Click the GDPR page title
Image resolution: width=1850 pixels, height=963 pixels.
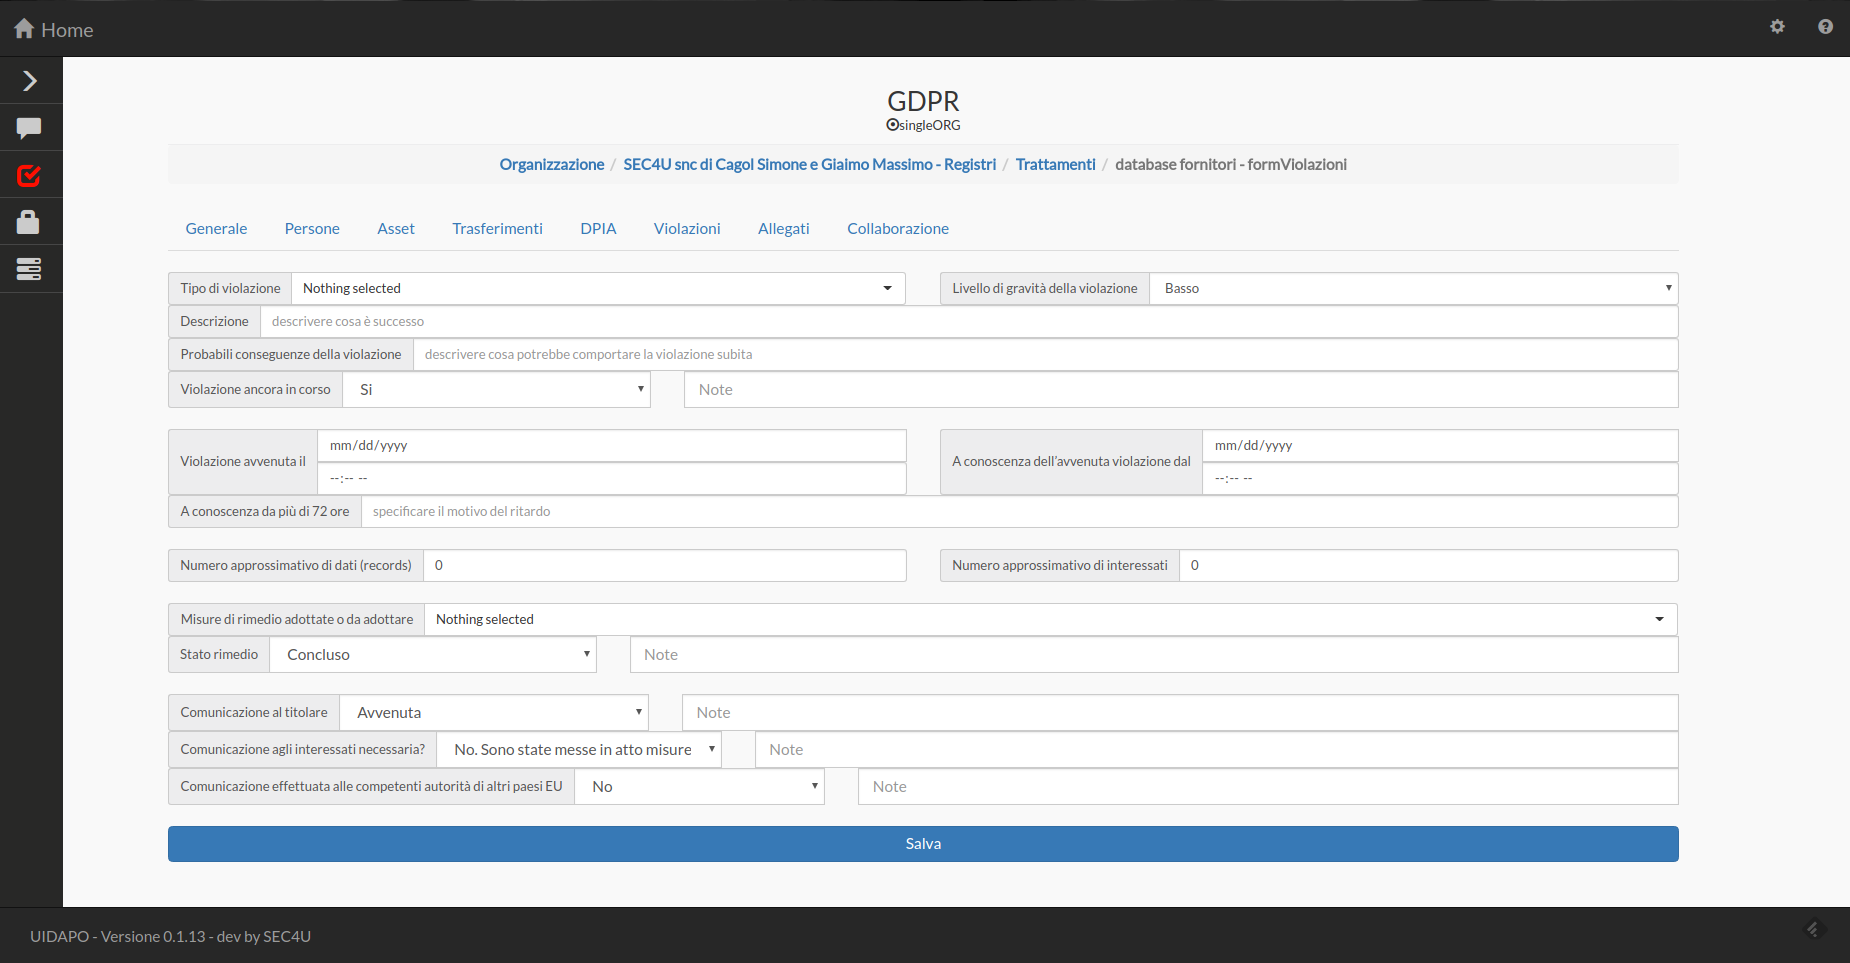tap(923, 102)
